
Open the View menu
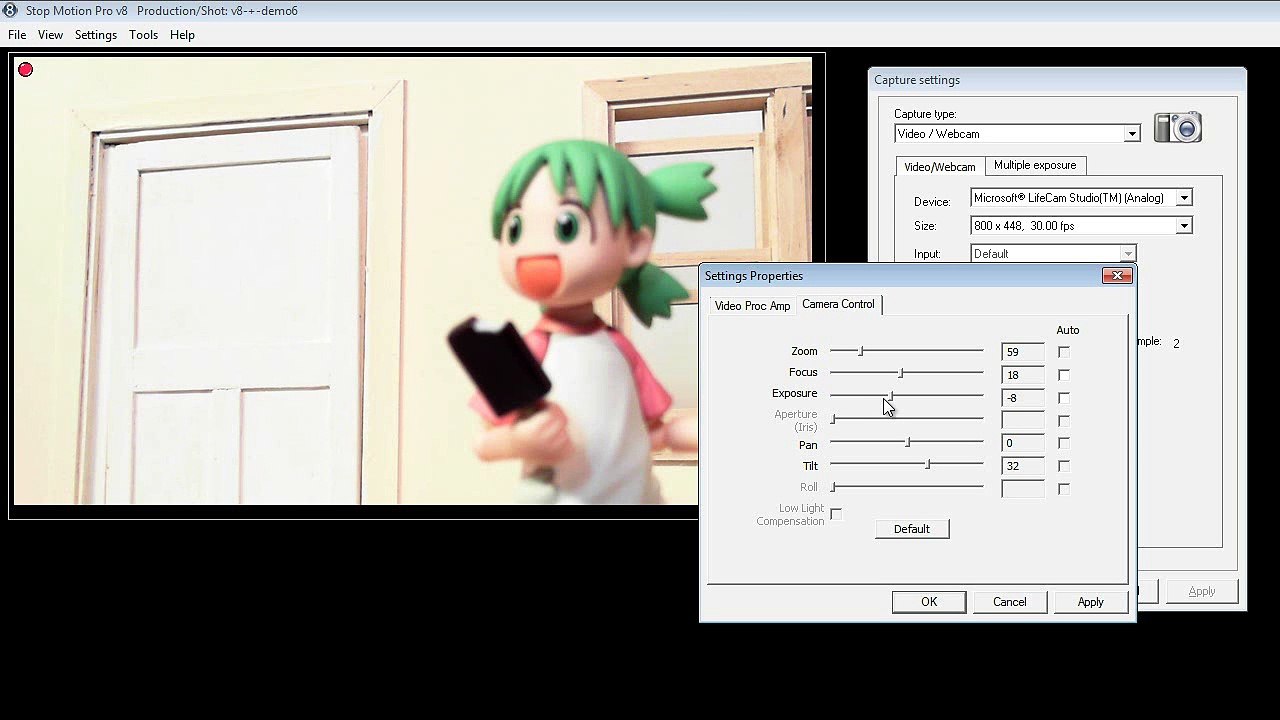tap(50, 34)
